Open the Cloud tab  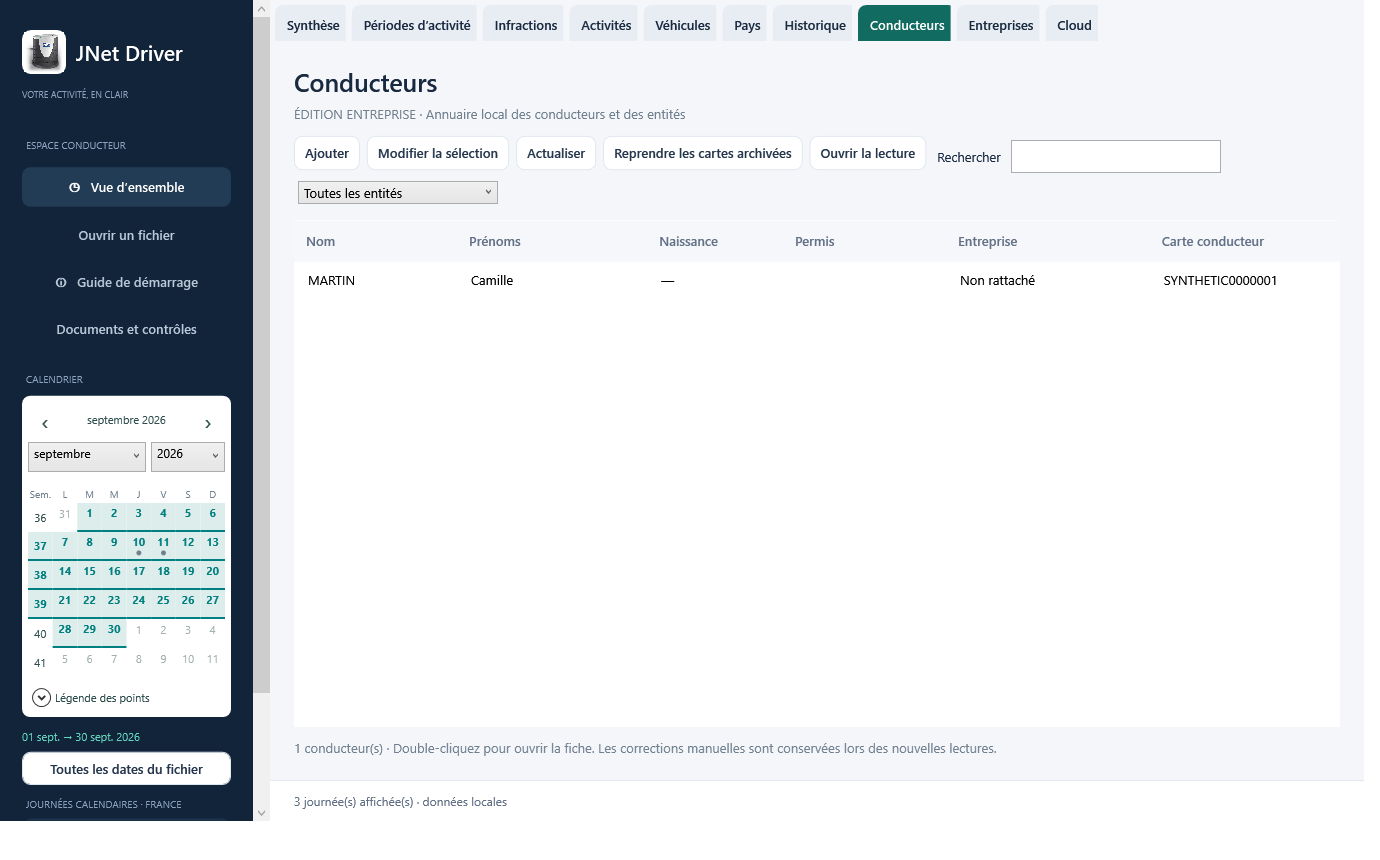pos(1074,25)
